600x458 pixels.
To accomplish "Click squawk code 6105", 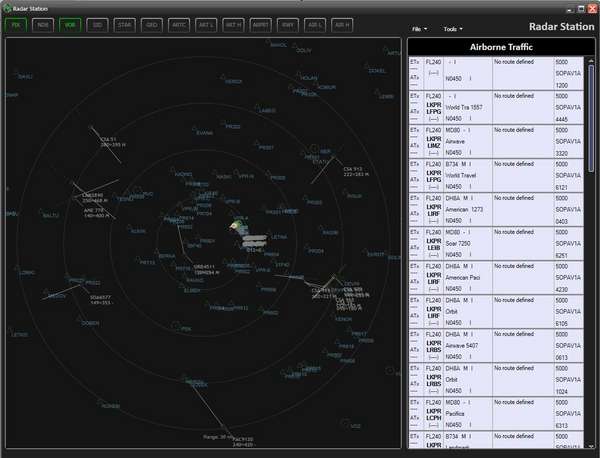I will click(562, 324).
